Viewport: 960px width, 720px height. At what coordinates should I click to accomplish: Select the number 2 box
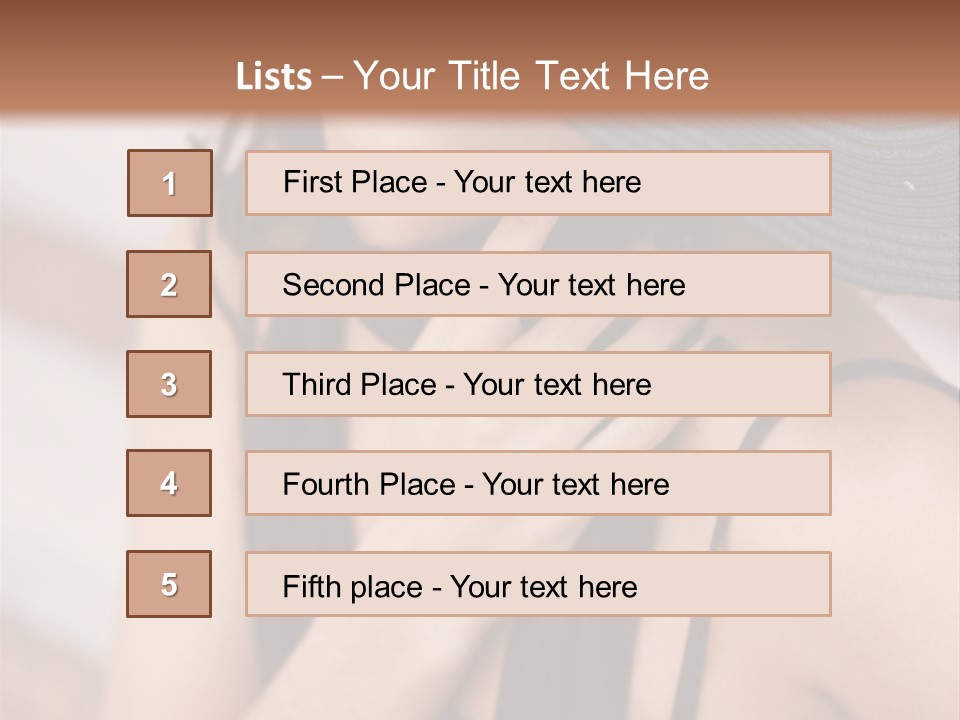[169, 284]
